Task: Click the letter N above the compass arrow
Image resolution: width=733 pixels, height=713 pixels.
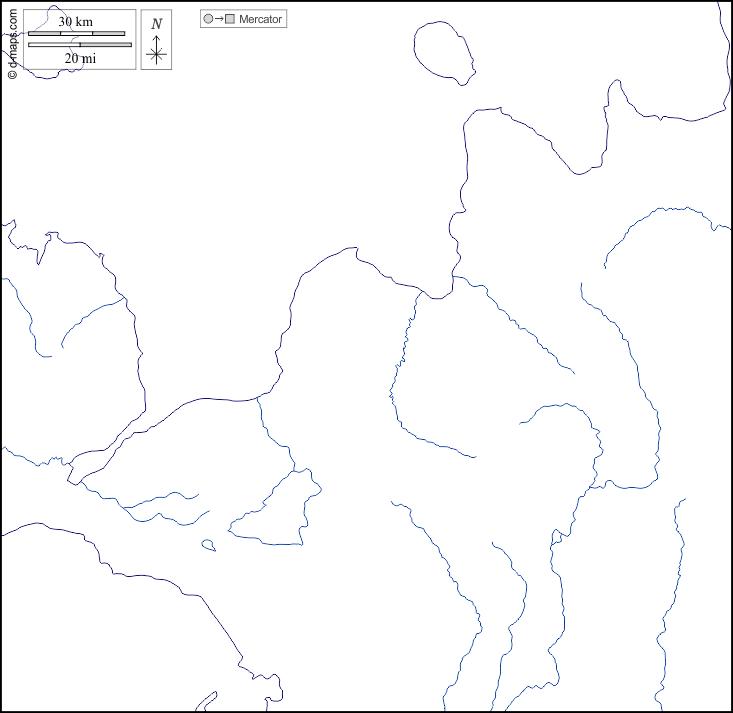Action: point(156,24)
